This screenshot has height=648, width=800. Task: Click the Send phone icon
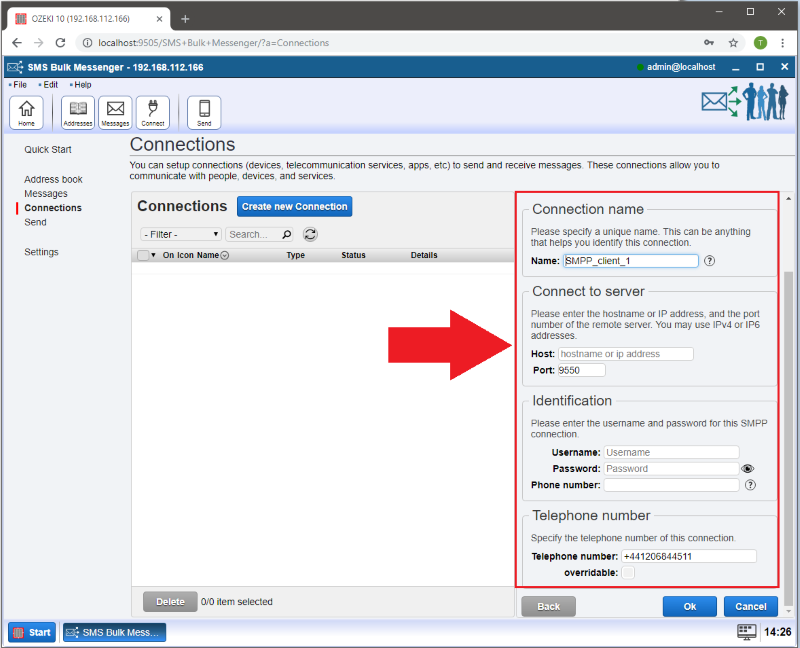coord(204,112)
